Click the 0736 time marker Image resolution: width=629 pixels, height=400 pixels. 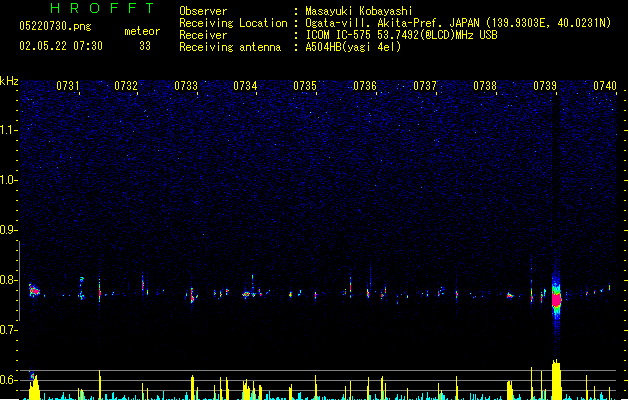[365, 86]
